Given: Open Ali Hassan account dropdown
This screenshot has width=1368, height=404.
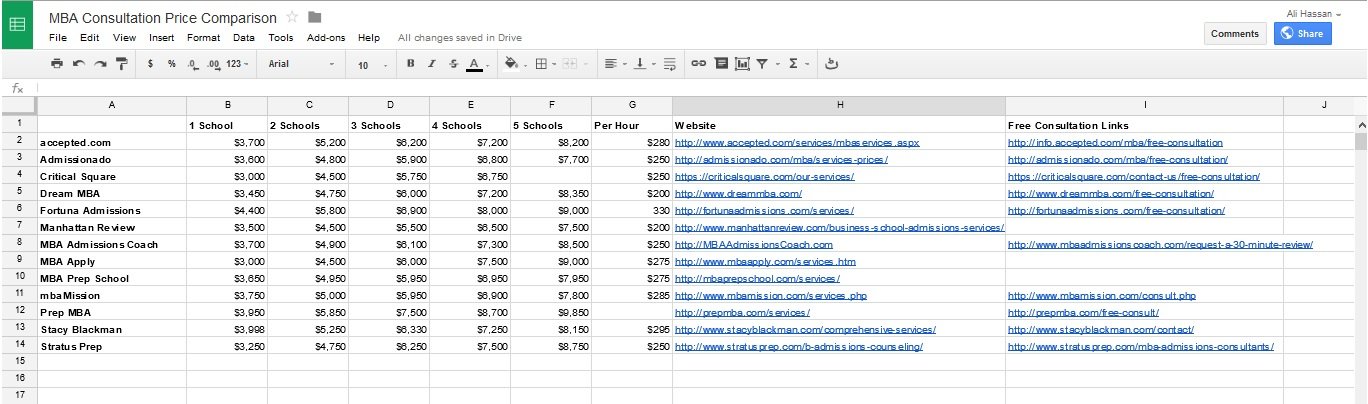Looking at the screenshot, I should click(1314, 13).
